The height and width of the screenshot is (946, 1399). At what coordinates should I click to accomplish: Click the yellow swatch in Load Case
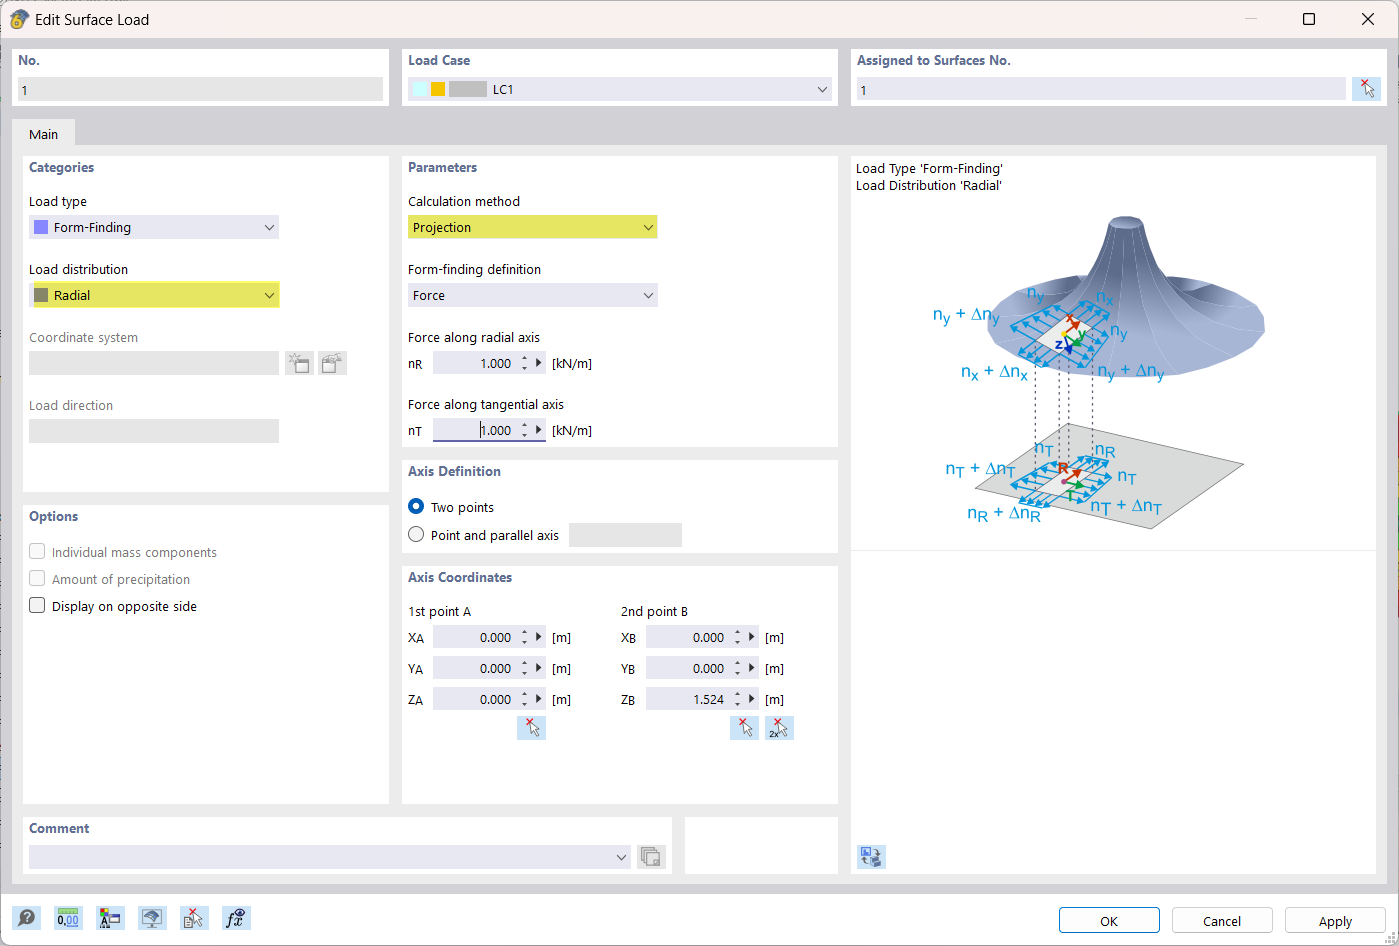(438, 89)
